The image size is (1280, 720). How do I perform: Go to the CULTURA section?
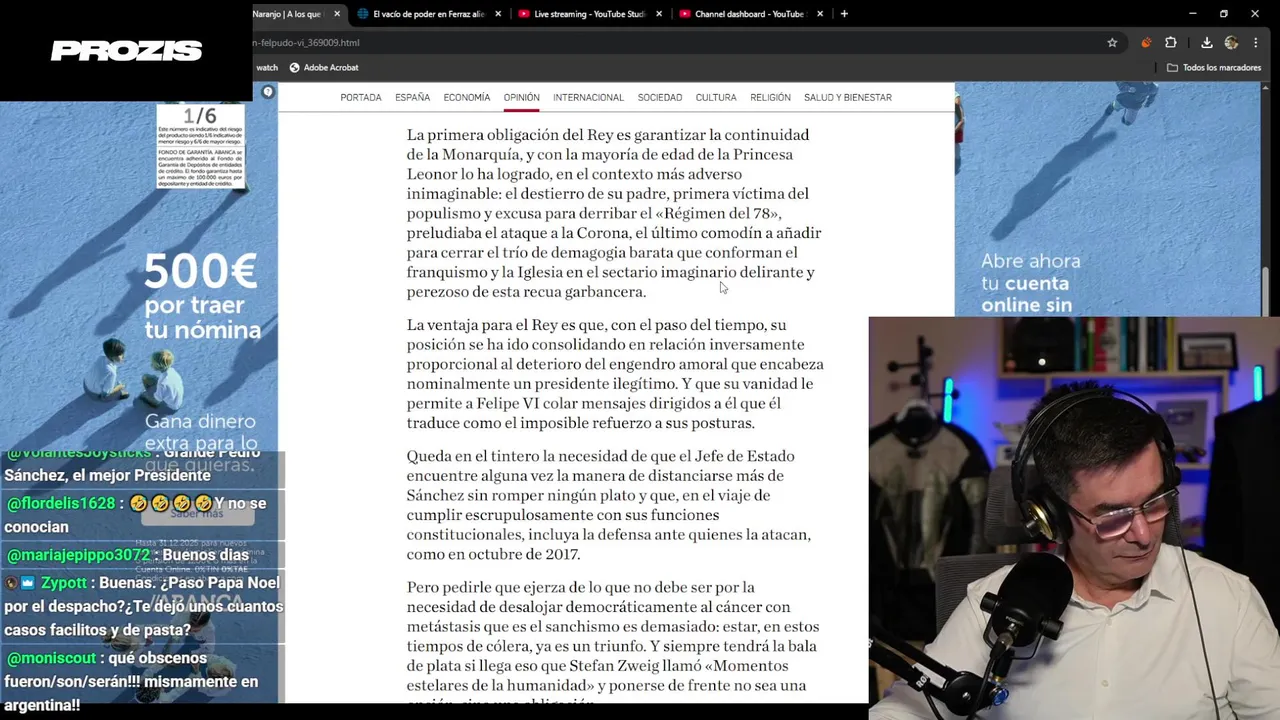pyautogui.click(x=716, y=98)
